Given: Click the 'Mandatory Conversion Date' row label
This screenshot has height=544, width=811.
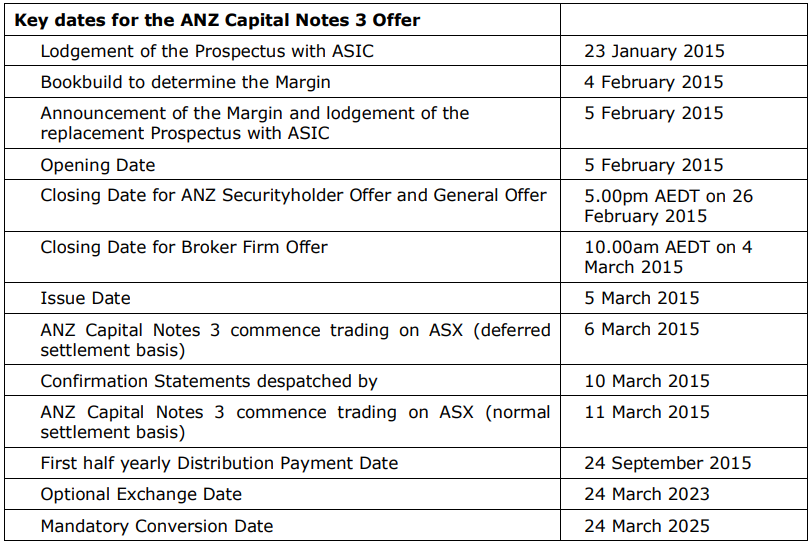Looking at the screenshot, I should click(x=156, y=526).
